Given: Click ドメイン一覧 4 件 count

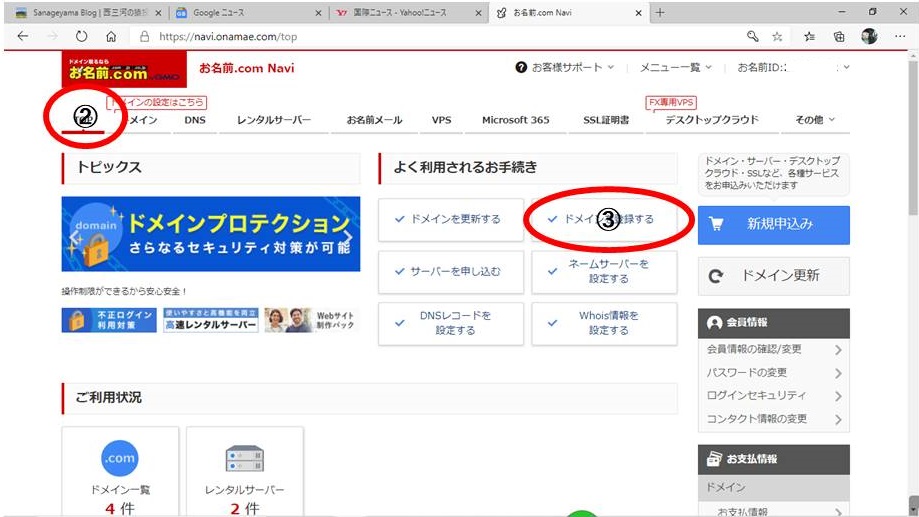Looking at the screenshot, I should click(x=120, y=508).
